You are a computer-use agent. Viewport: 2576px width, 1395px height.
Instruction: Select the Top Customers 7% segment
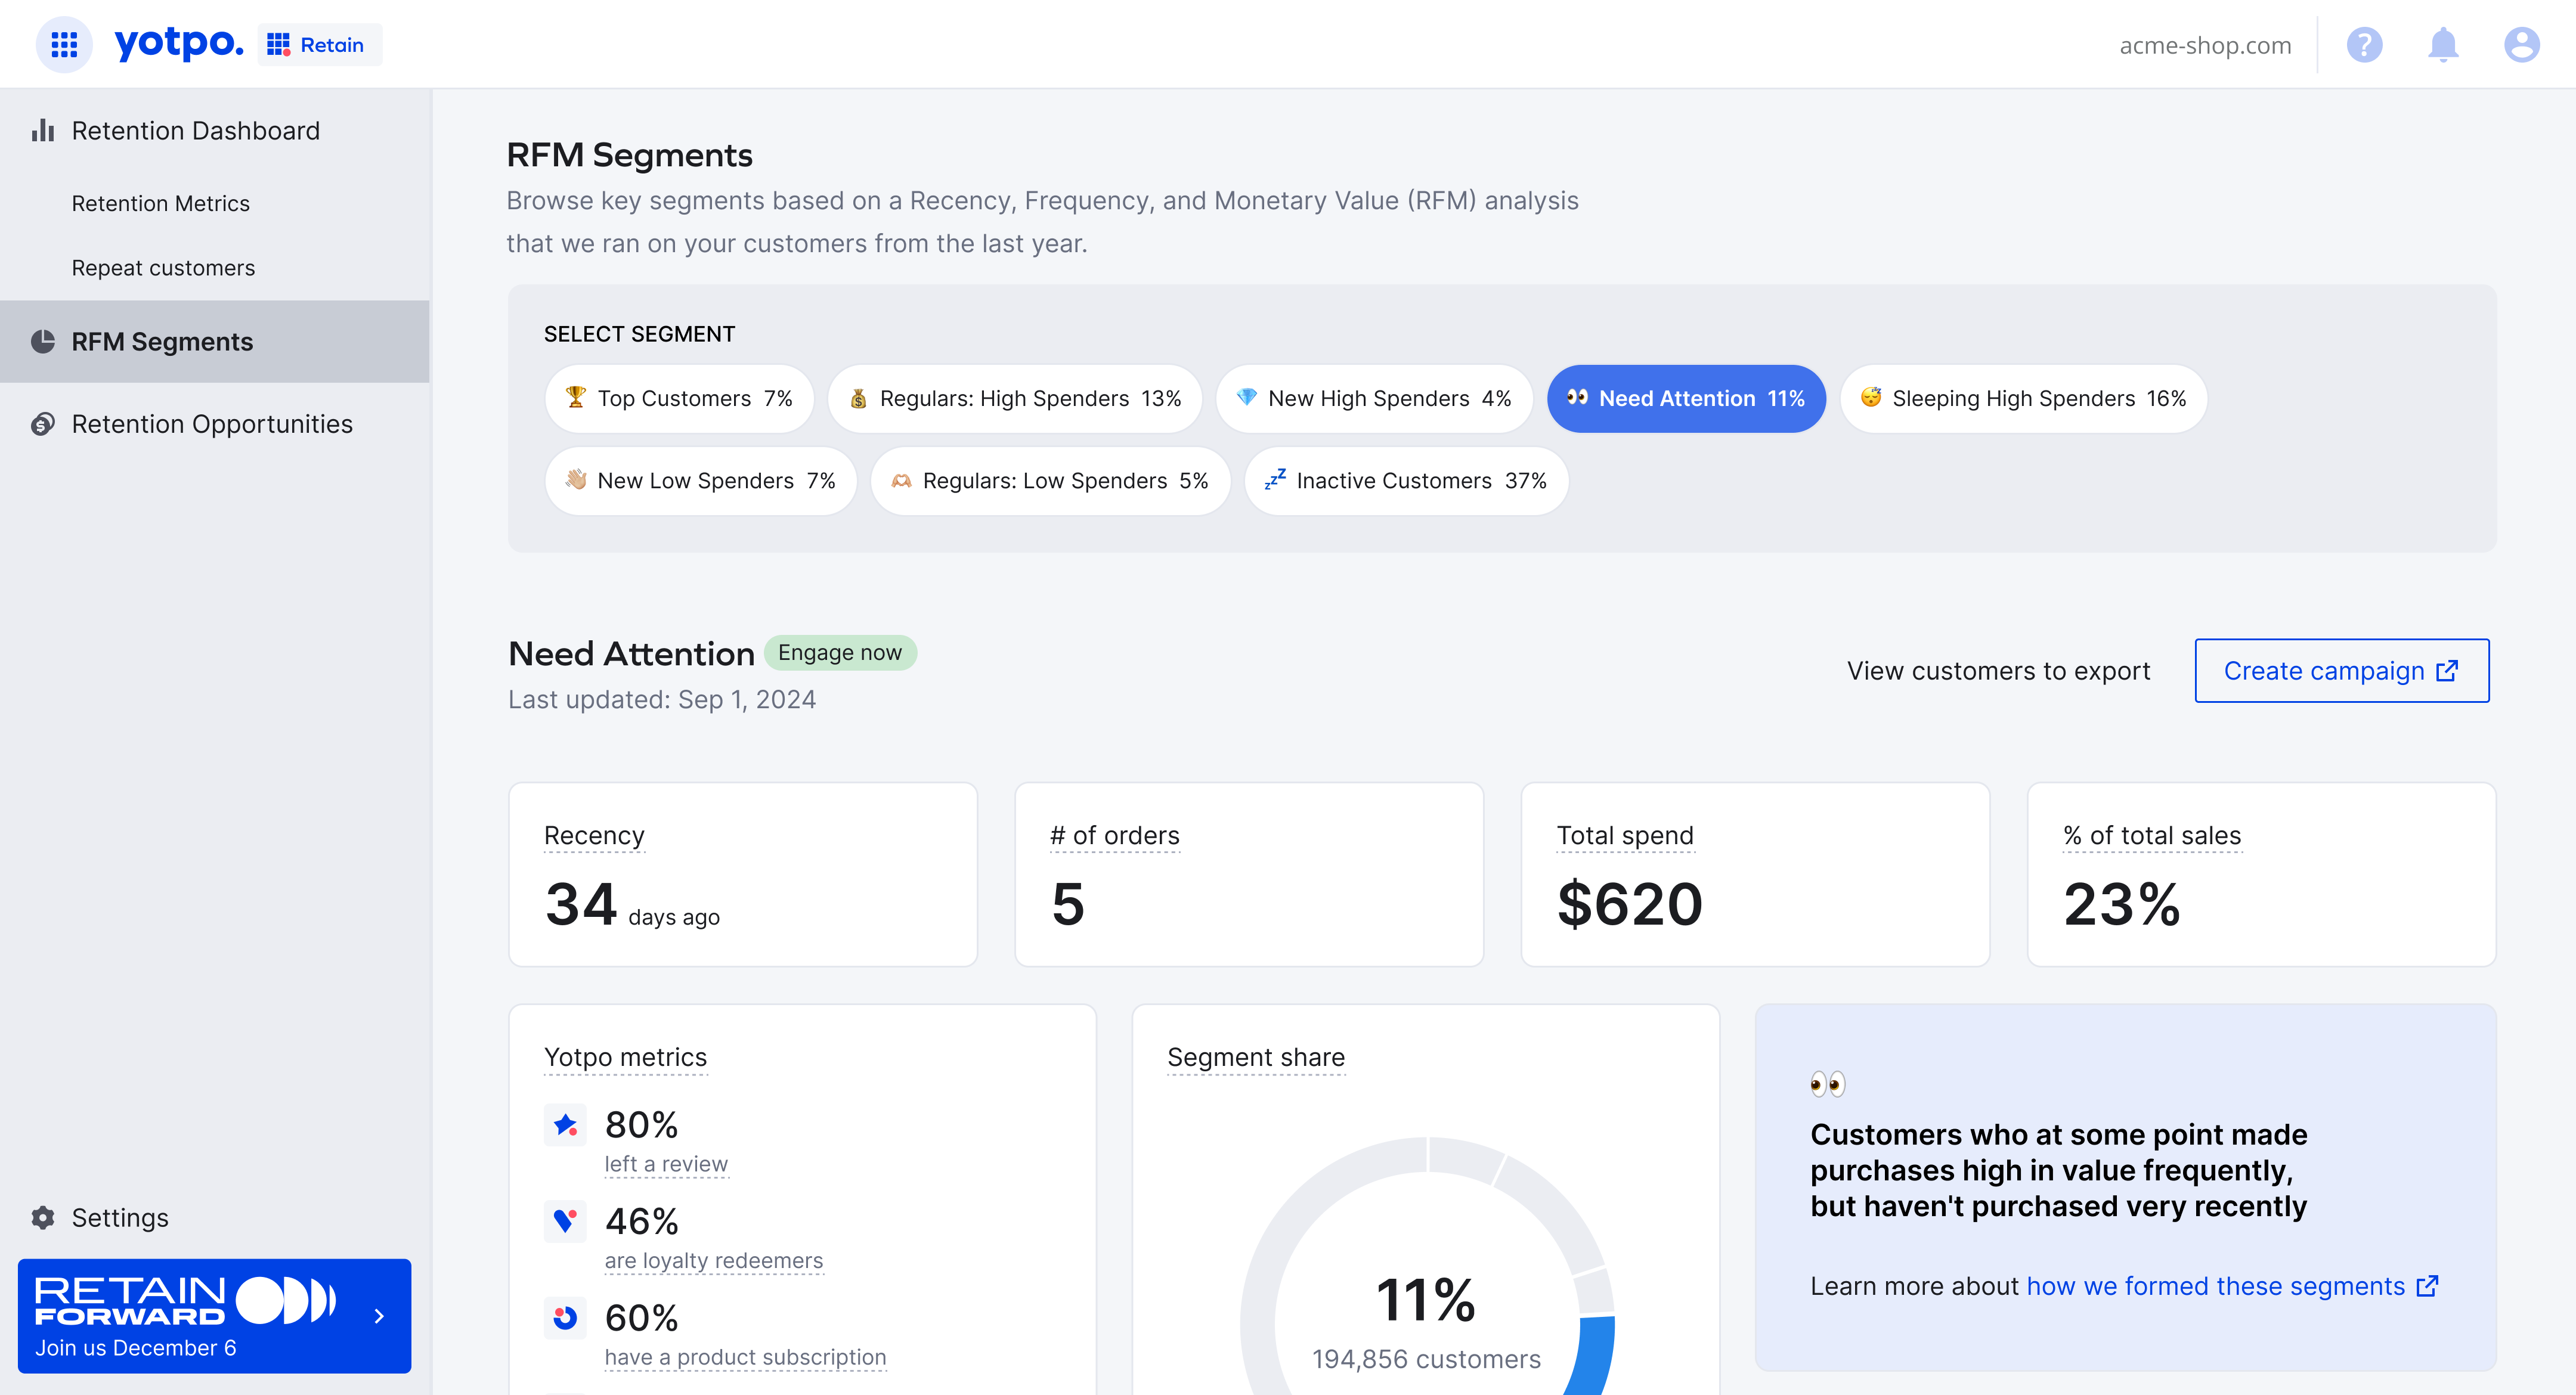[680, 399]
